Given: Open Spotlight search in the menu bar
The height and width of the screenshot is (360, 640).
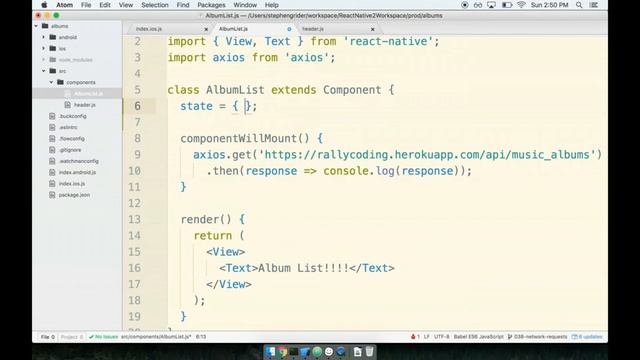Looking at the screenshot, I should [579, 5].
